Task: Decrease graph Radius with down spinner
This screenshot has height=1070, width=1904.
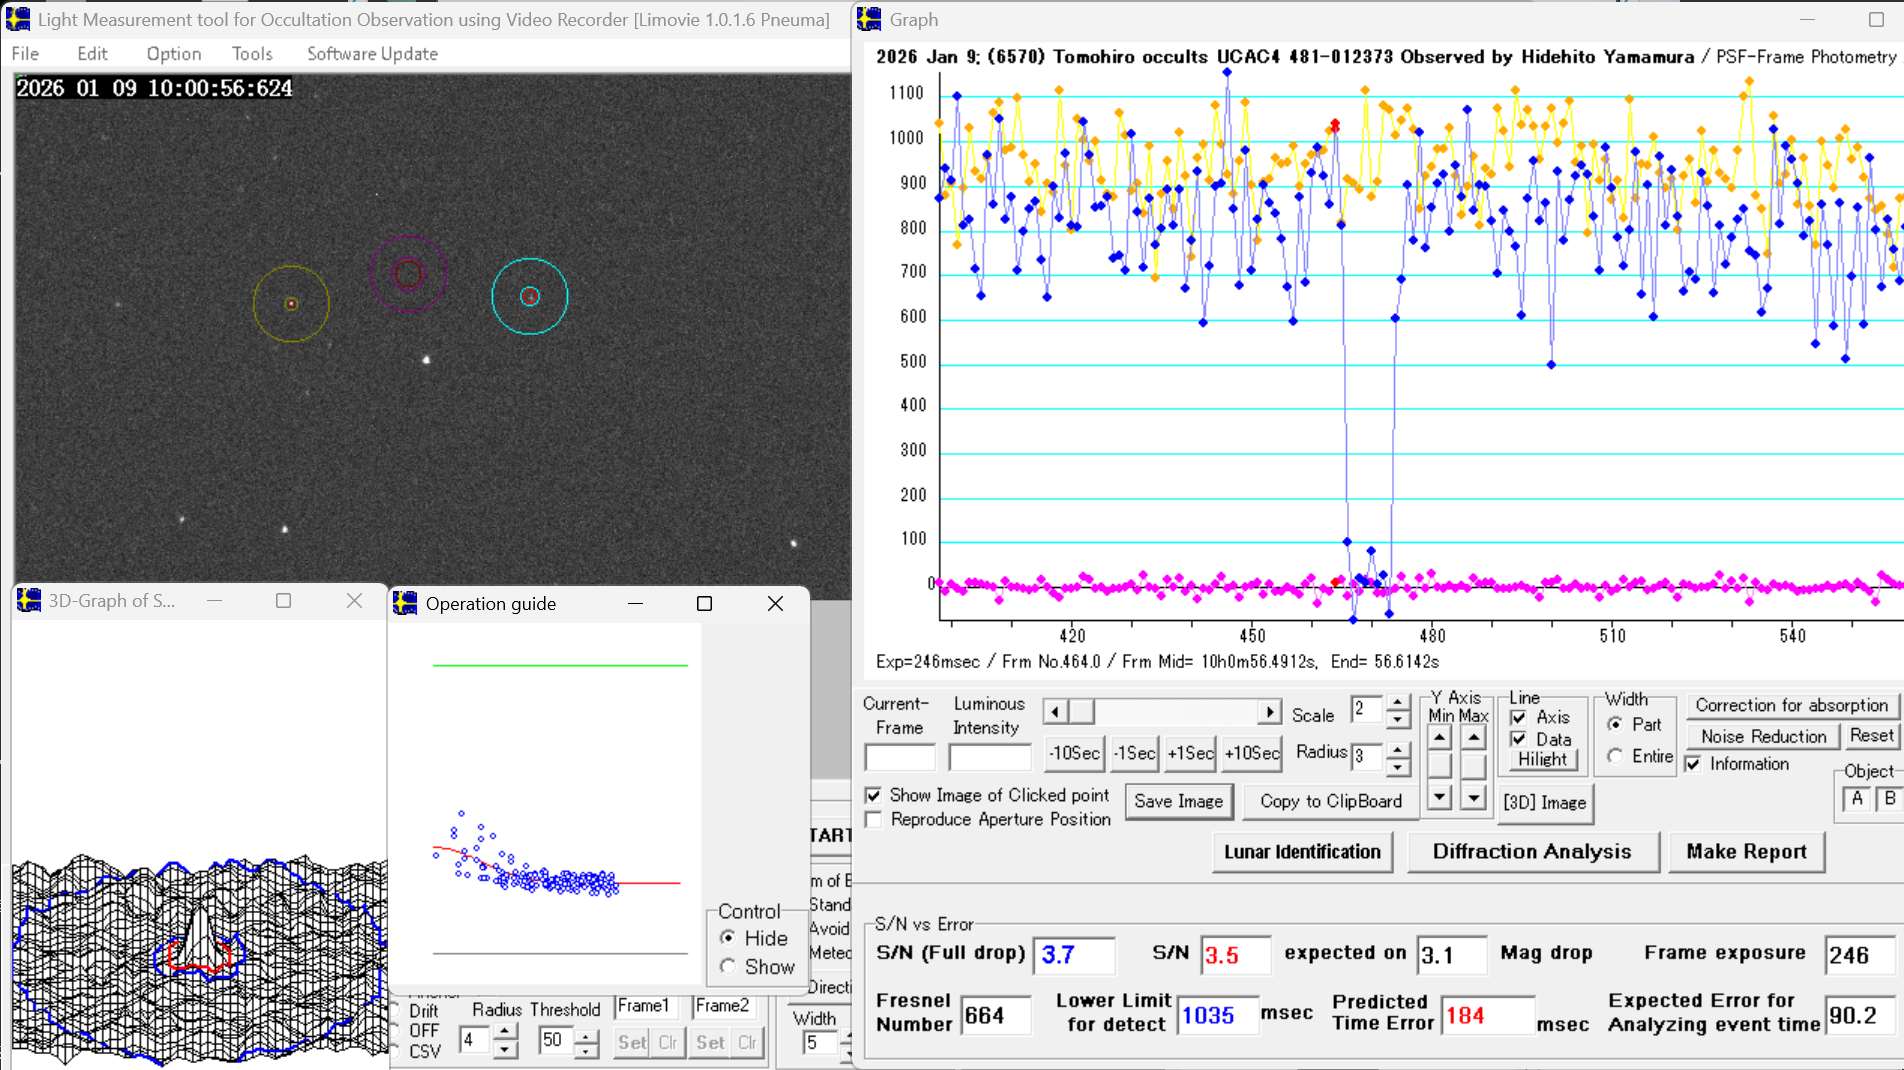Action: tap(1398, 767)
